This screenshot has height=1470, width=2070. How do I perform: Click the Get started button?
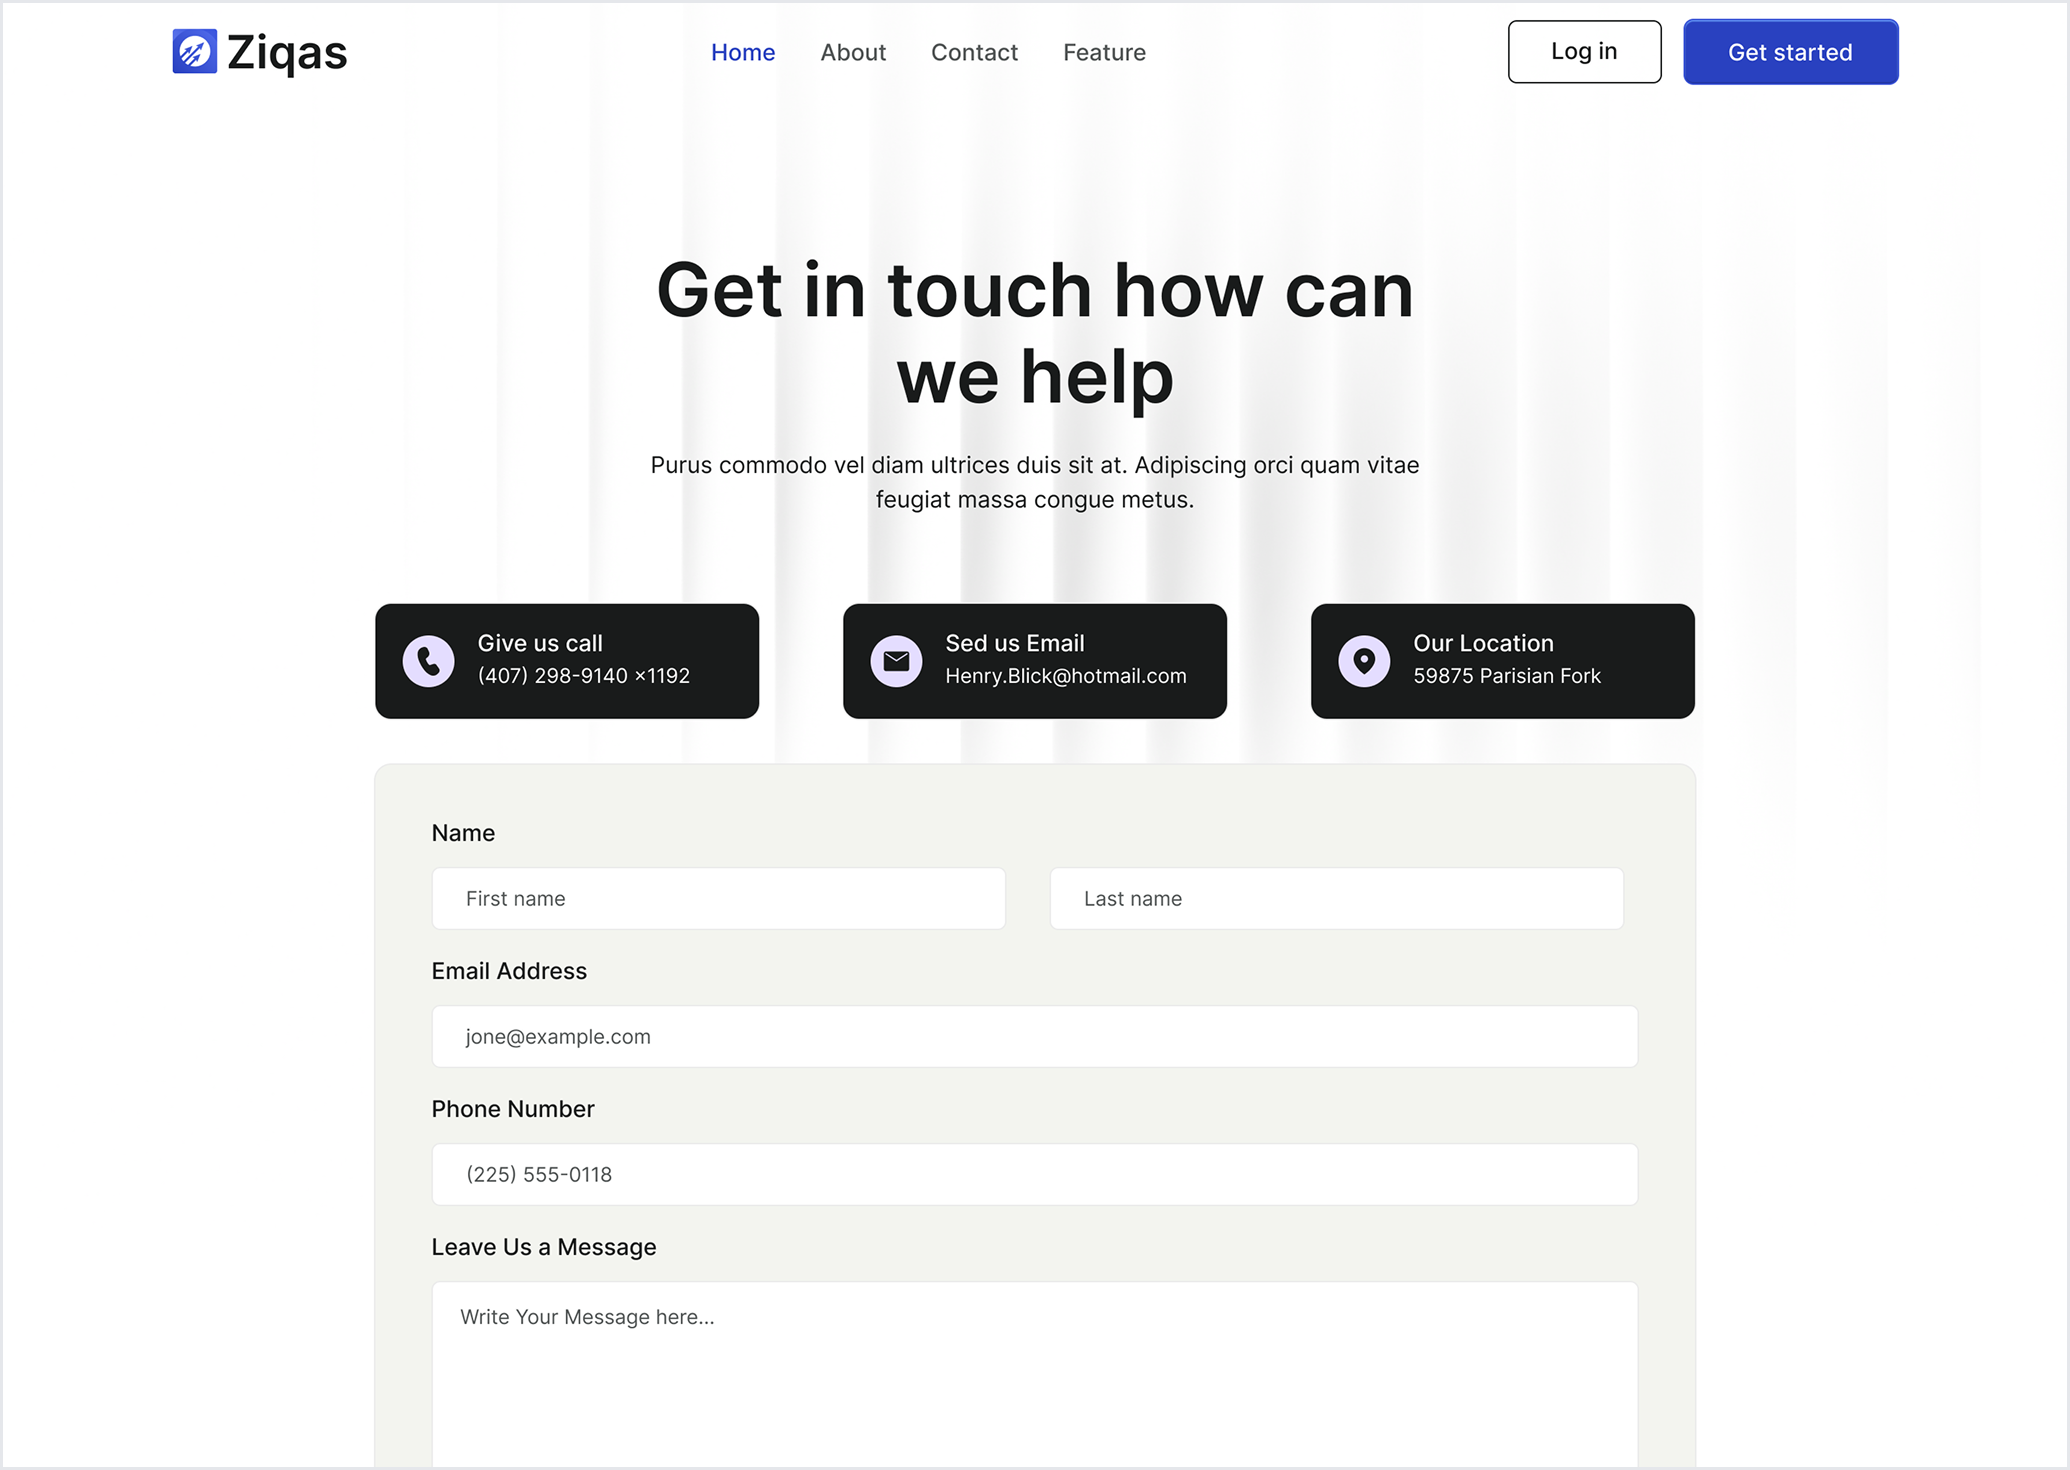pyautogui.click(x=1790, y=52)
